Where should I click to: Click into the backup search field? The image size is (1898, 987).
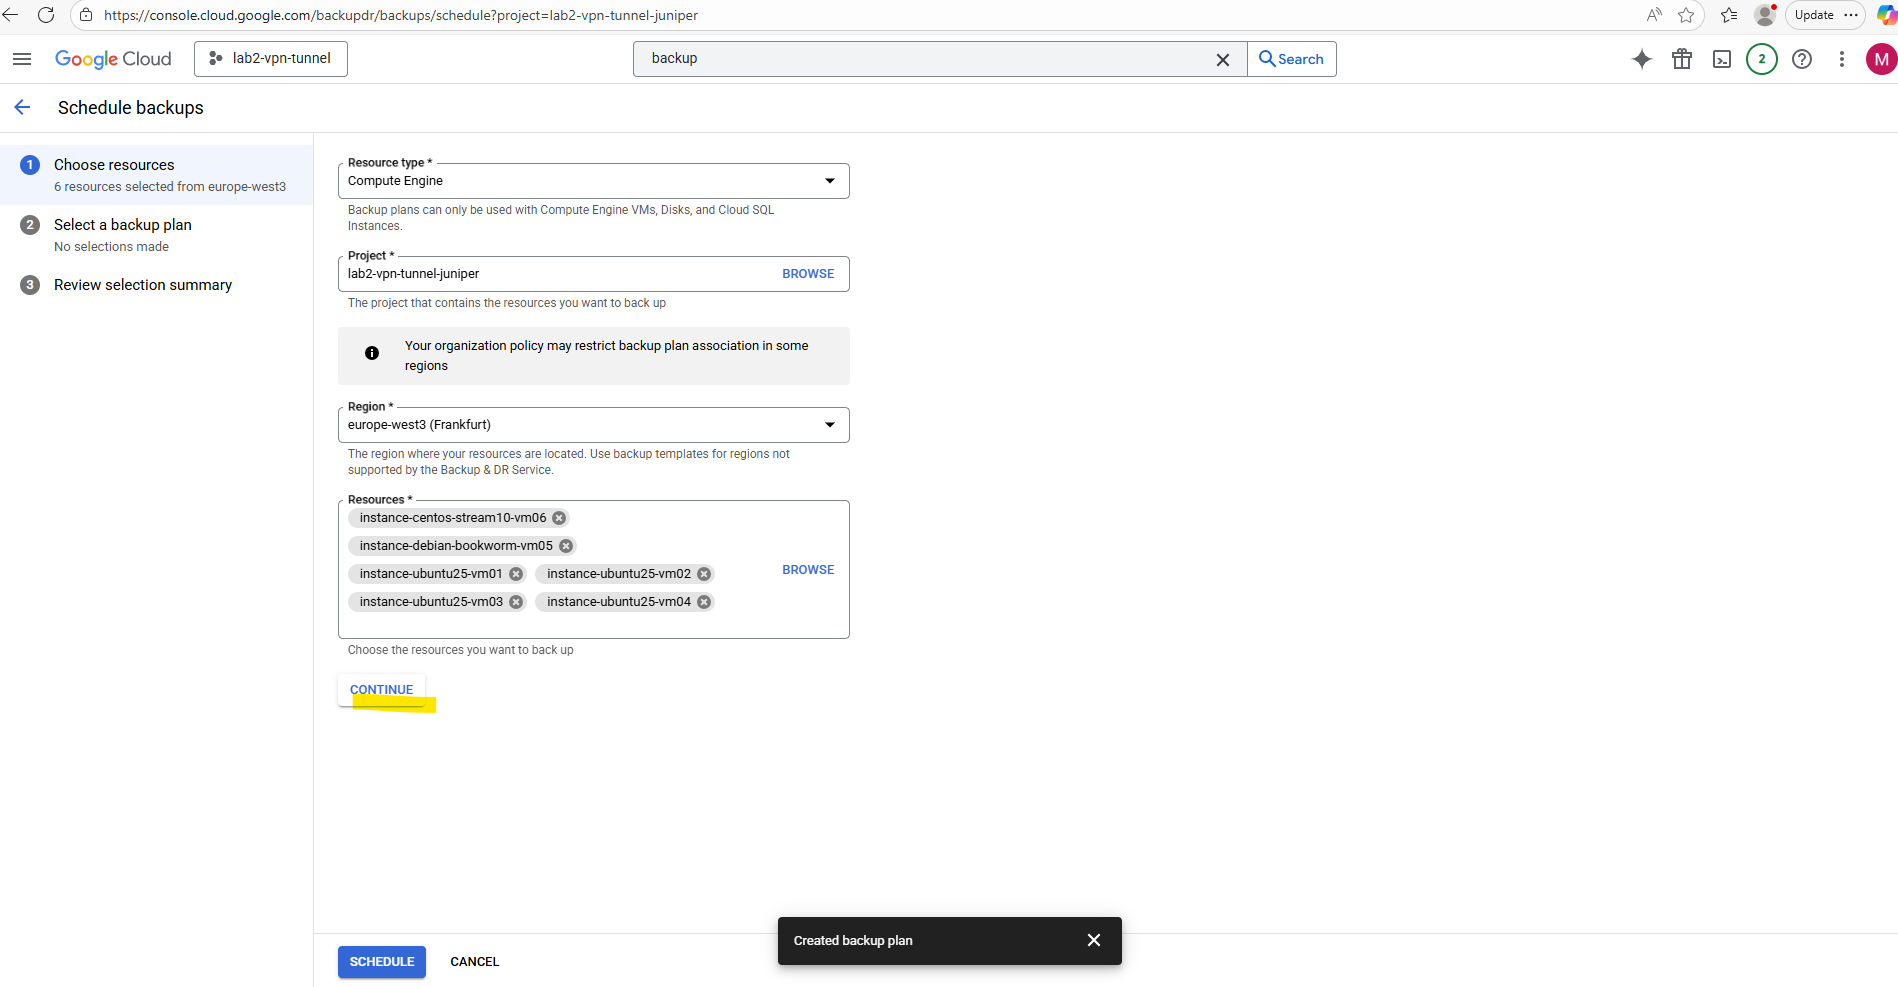point(920,59)
